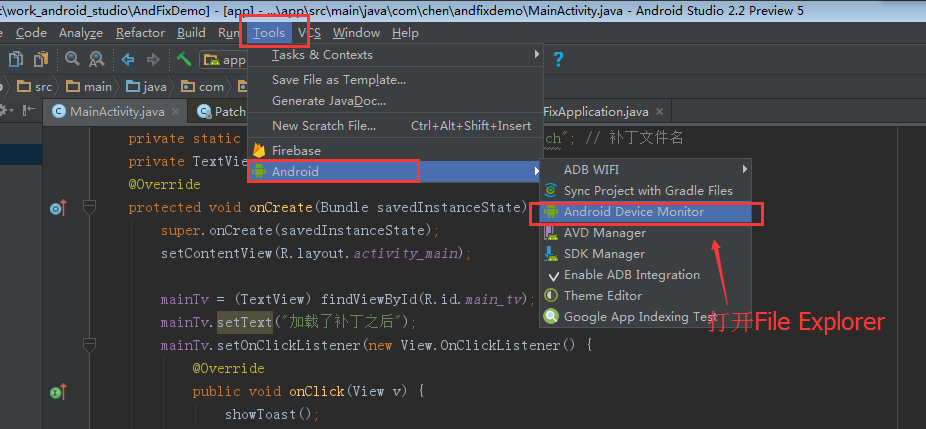The height and width of the screenshot is (429, 926).
Task: Click the activity_main layout reference
Action: pos(405,254)
